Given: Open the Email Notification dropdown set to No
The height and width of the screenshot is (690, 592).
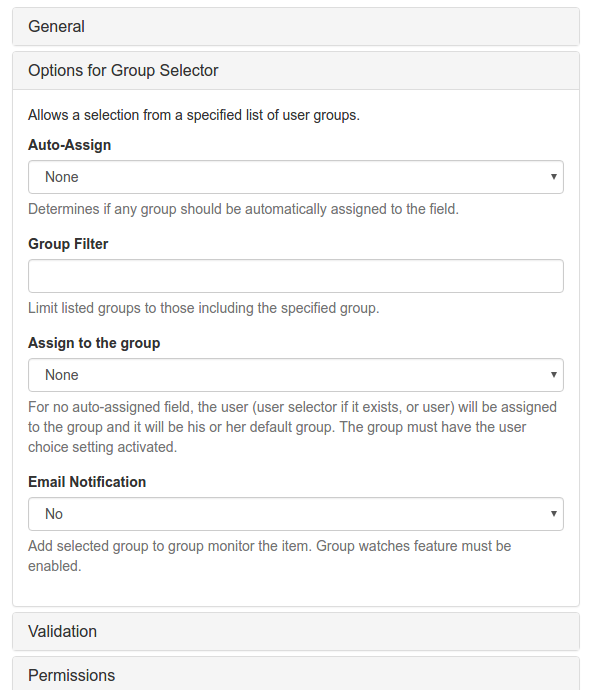Looking at the screenshot, I should coord(296,514).
